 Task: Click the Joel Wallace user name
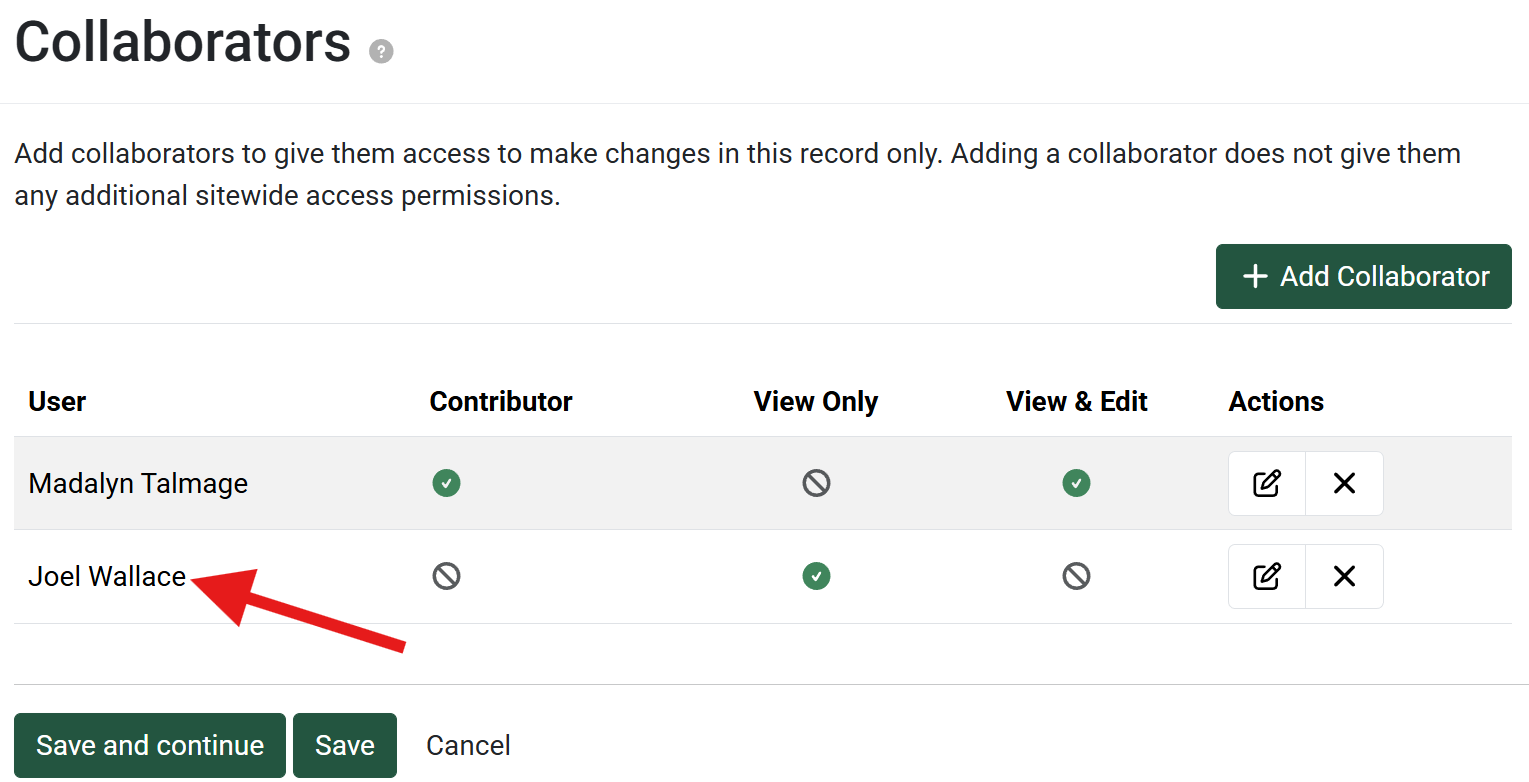[x=107, y=577]
